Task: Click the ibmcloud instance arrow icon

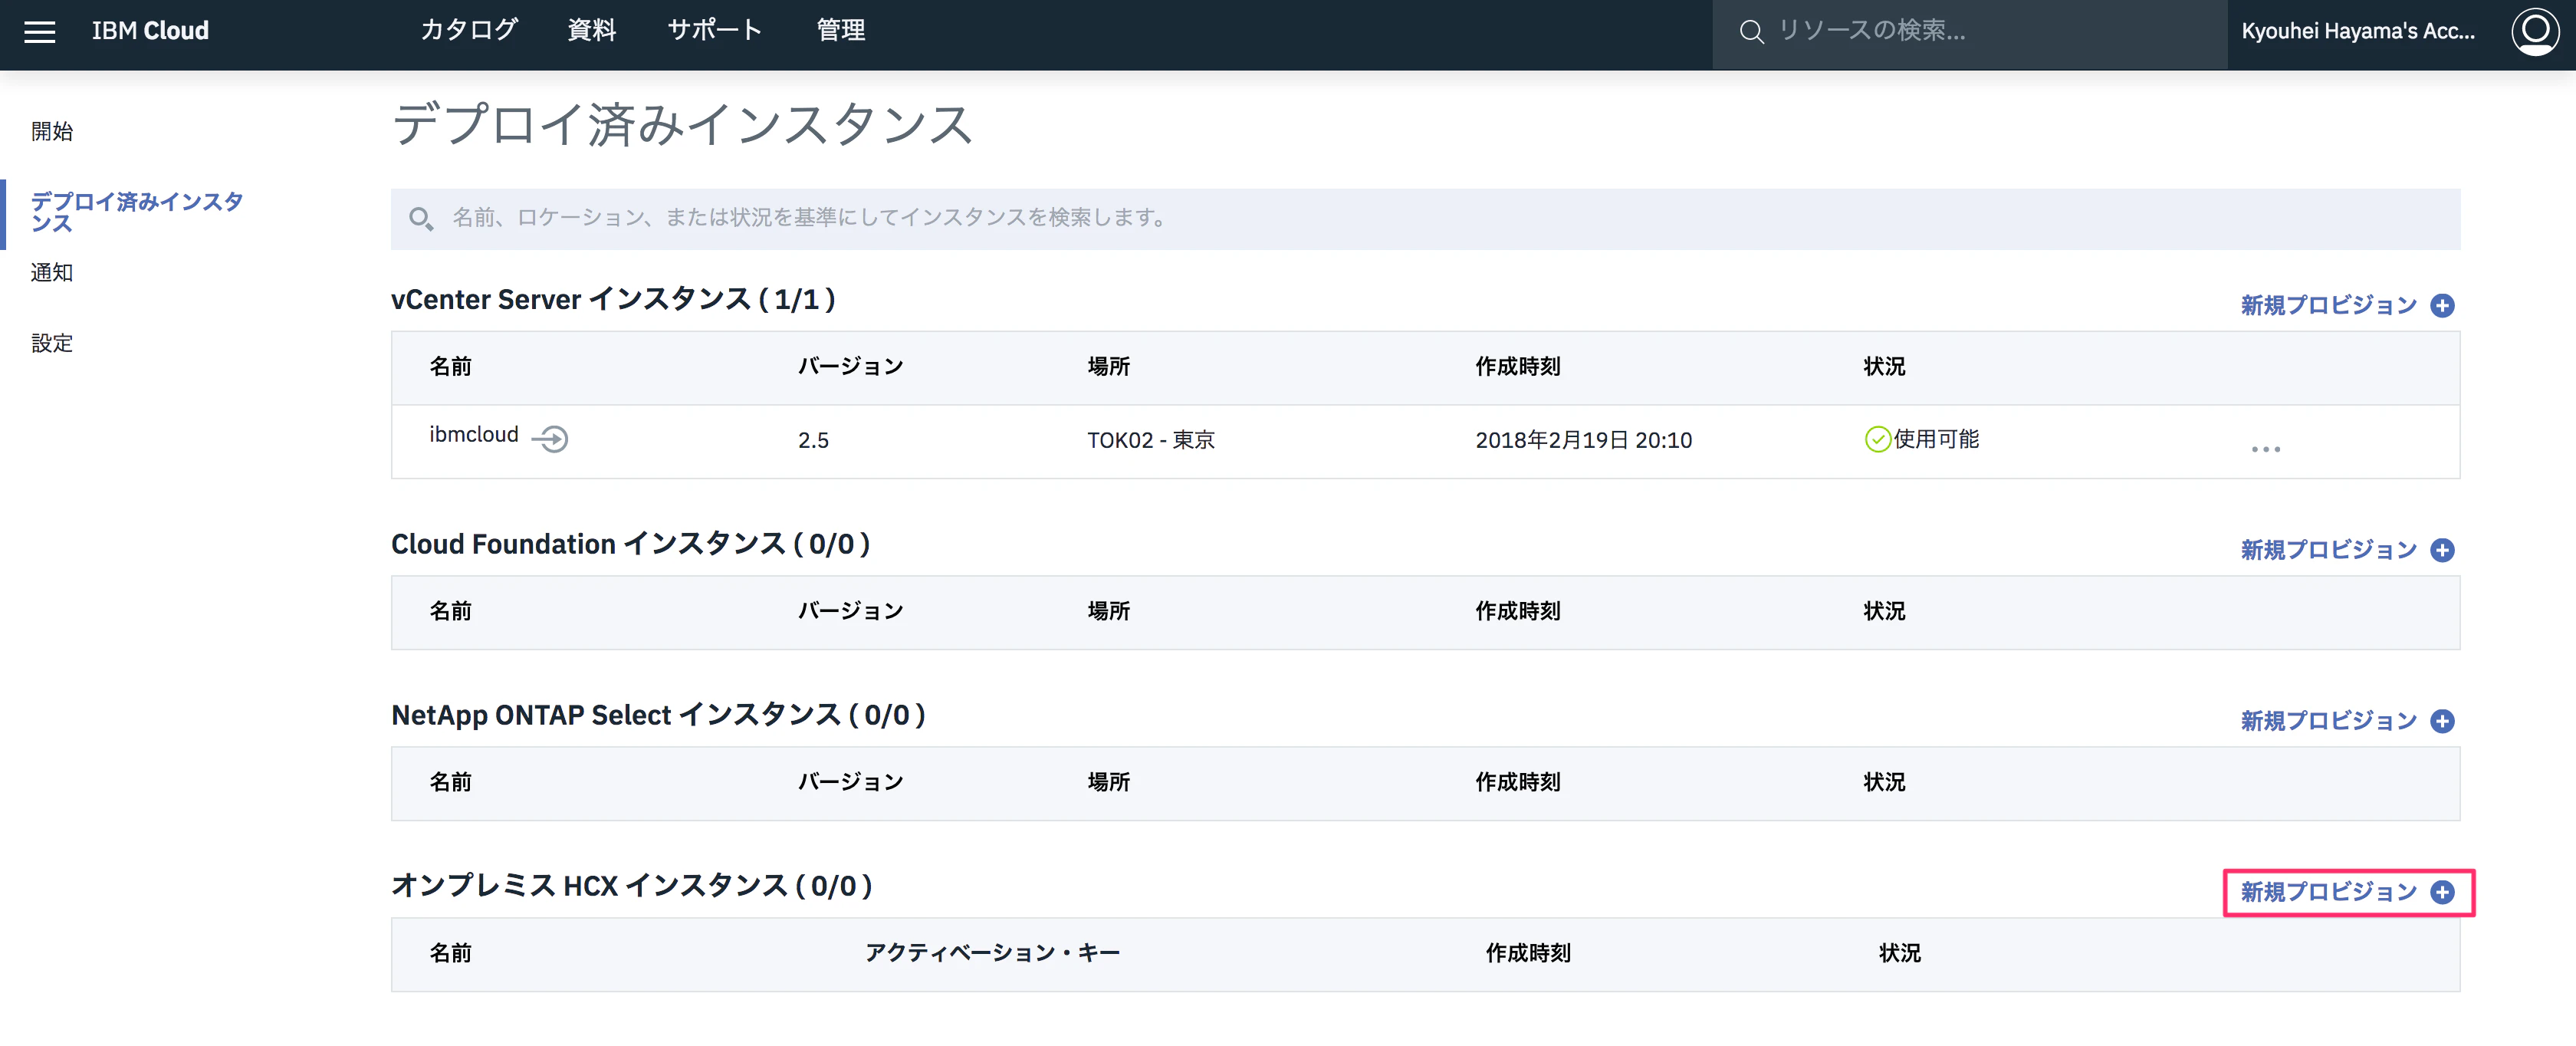Action: pyautogui.click(x=550, y=439)
